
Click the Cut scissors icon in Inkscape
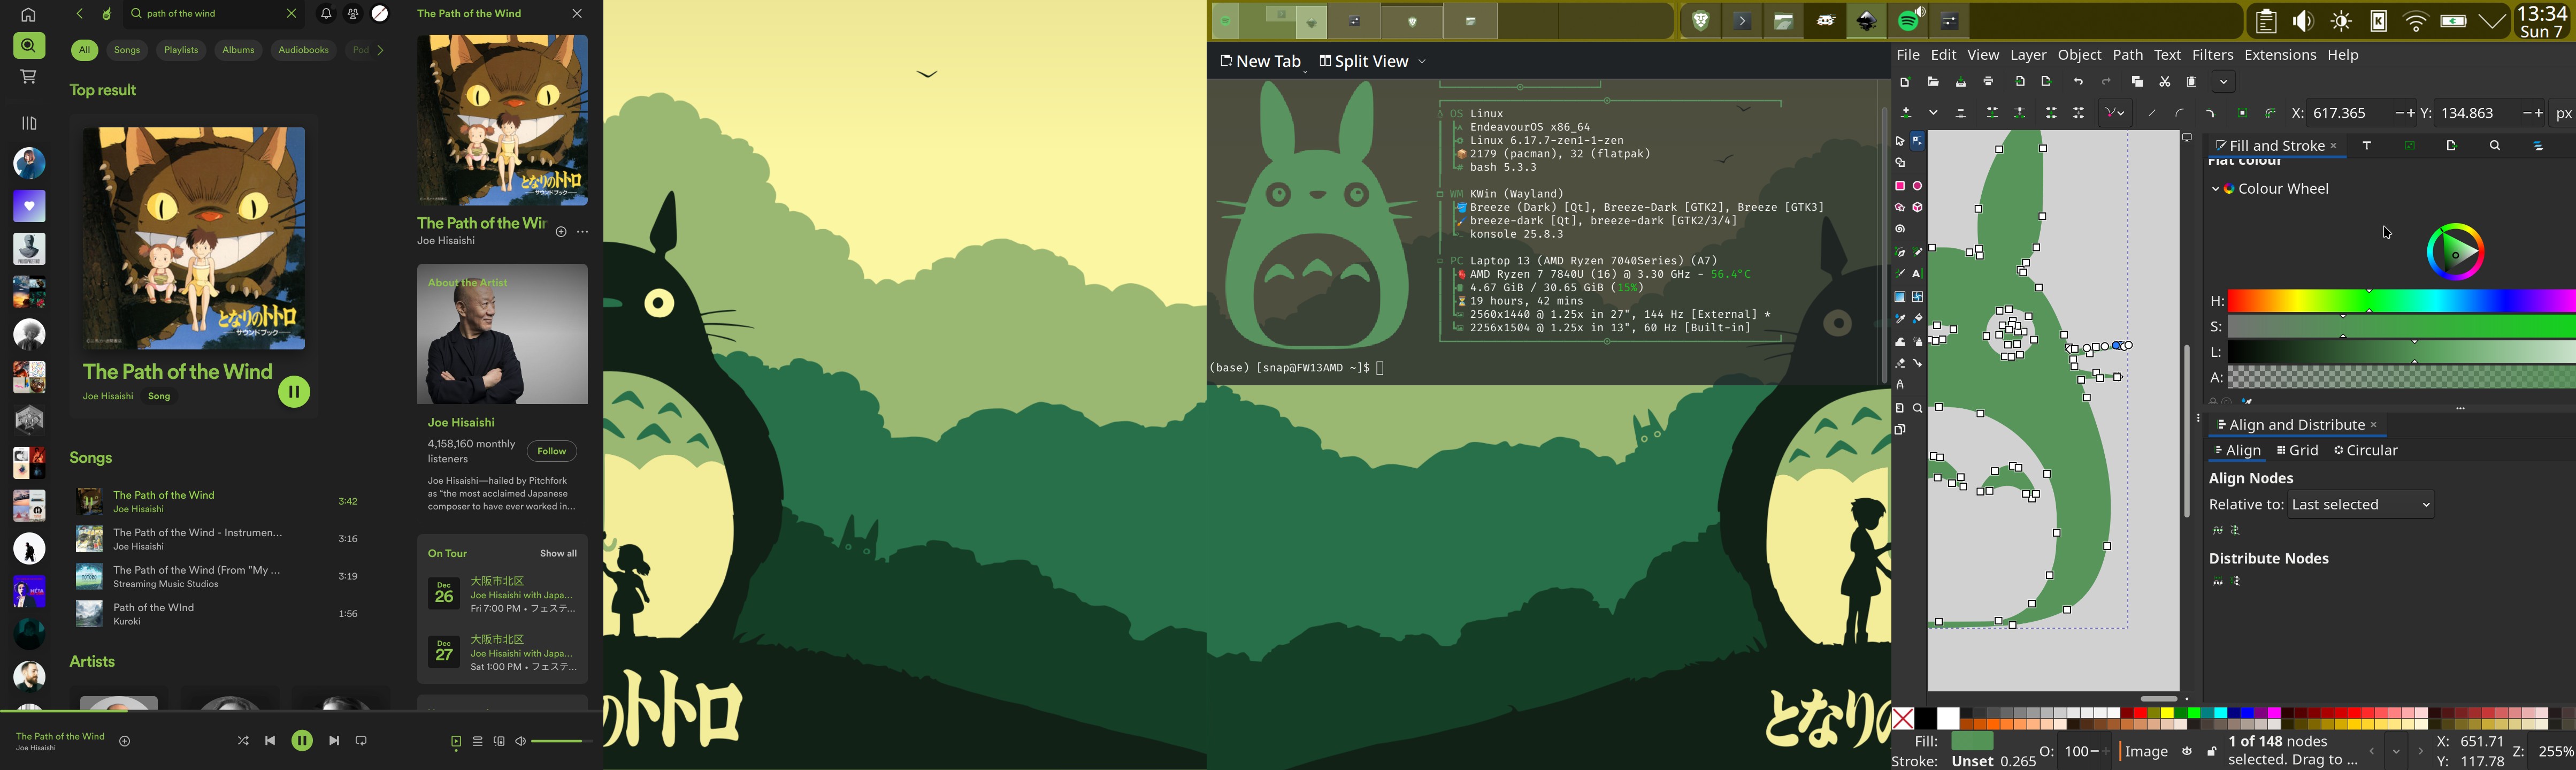click(2165, 82)
